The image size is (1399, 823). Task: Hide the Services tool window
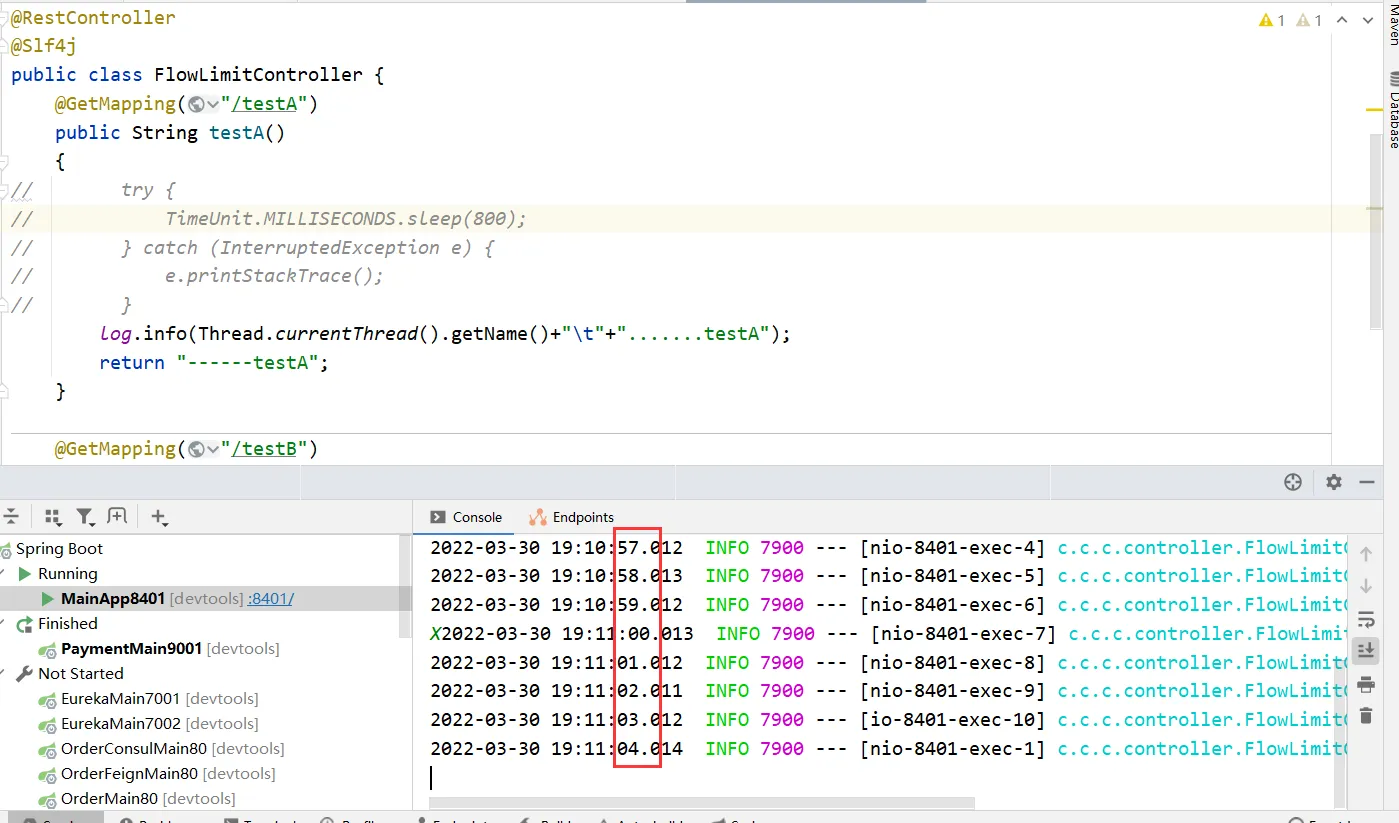[1367, 482]
